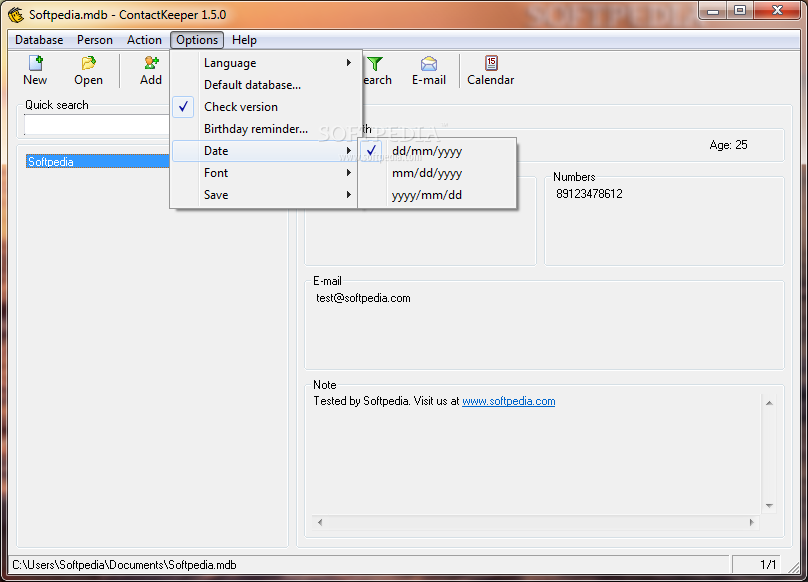Click the ContactKeeper app icon in title bar
This screenshot has height=582, width=808.
click(x=15, y=14)
